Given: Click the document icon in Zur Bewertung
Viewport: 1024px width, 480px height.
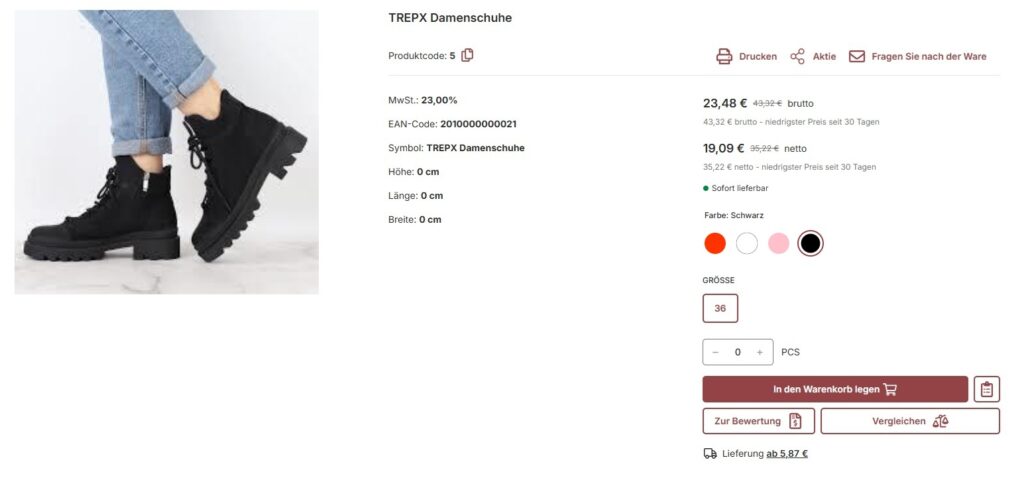Looking at the screenshot, I should [x=795, y=421].
